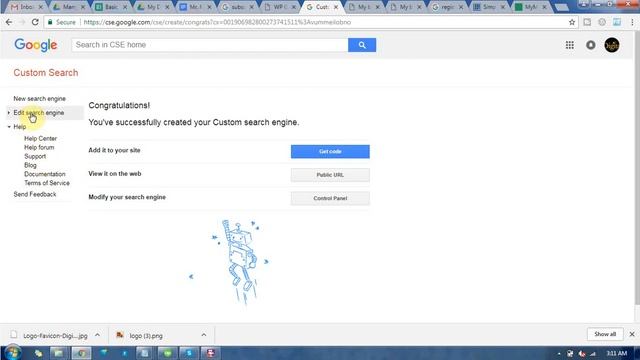Open Chrome from the taskbar

pos(81,353)
